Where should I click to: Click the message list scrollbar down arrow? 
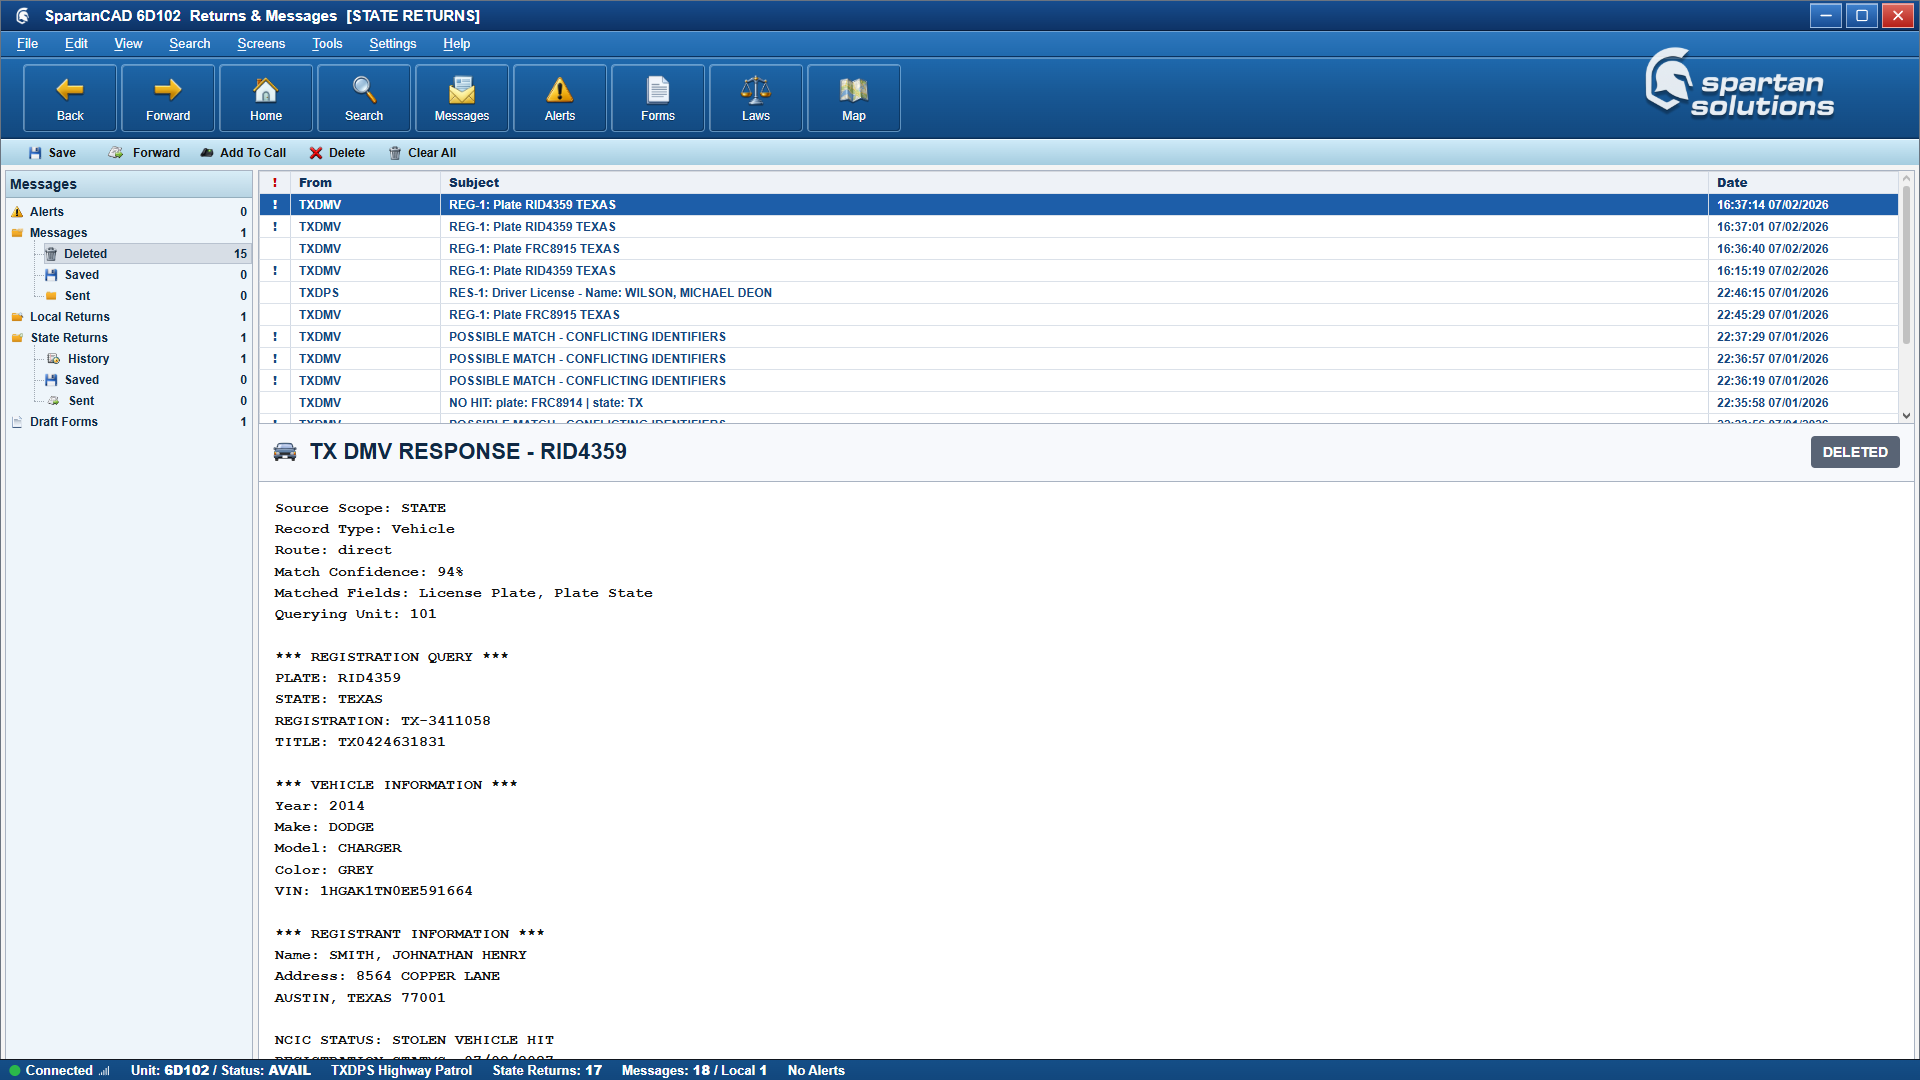[x=1906, y=416]
